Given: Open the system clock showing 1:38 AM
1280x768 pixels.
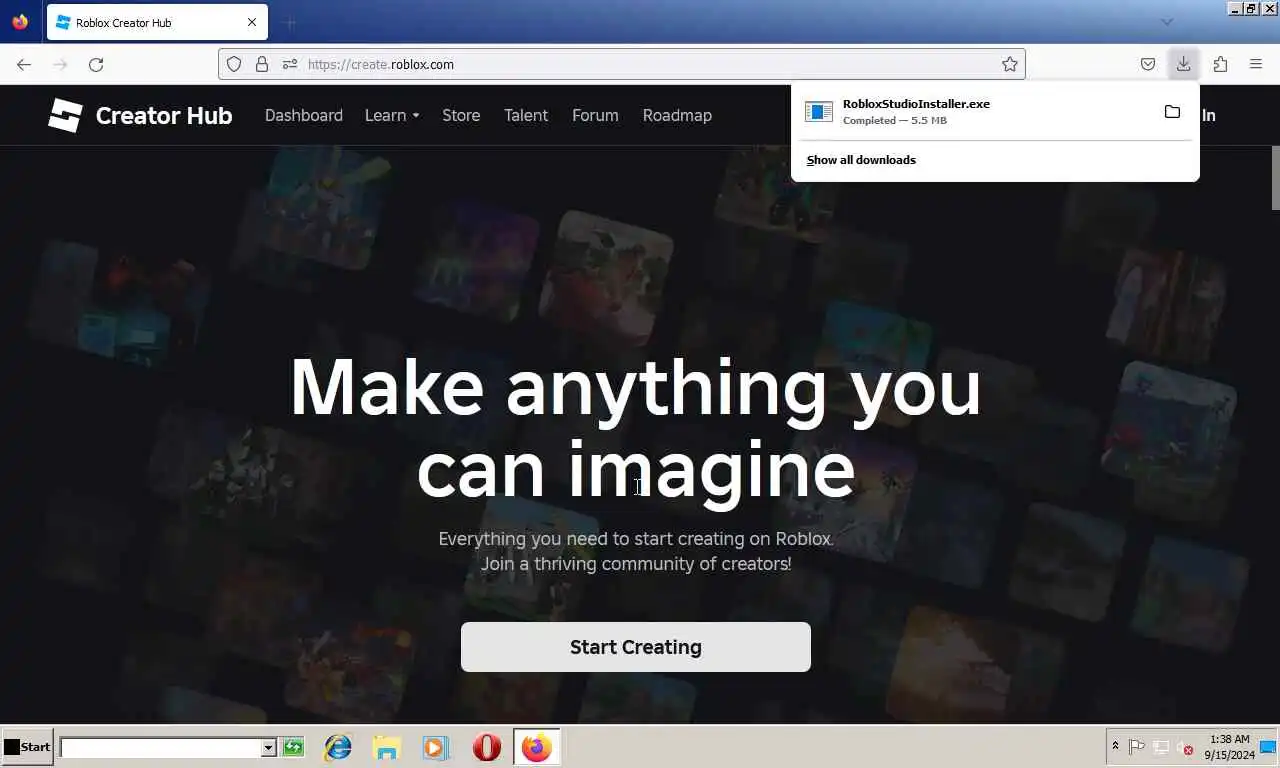Looking at the screenshot, I should [x=1229, y=747].
